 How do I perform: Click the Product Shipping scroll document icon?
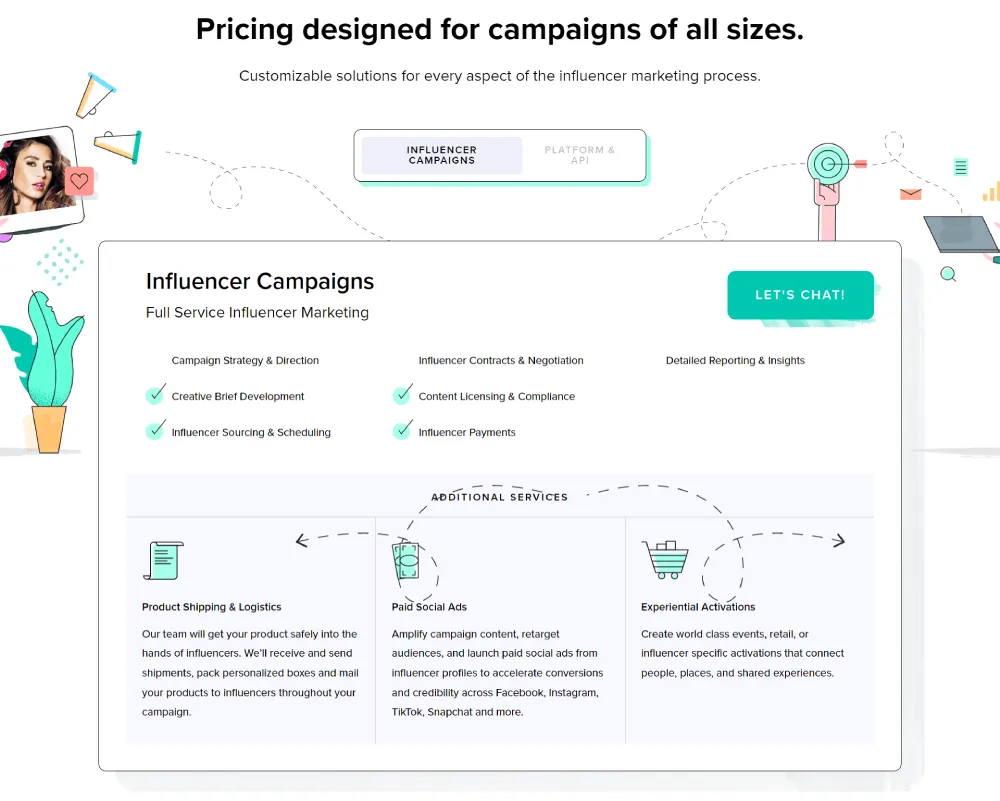click(164, 561)
